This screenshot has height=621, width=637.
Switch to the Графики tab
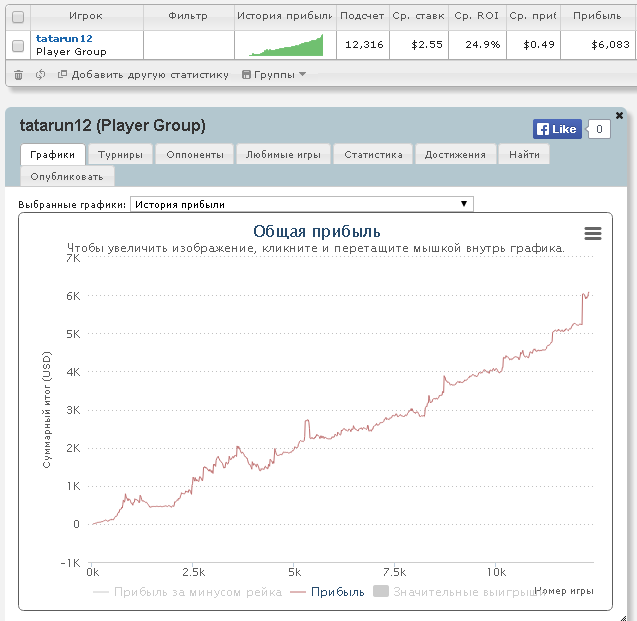coord(53,155)
